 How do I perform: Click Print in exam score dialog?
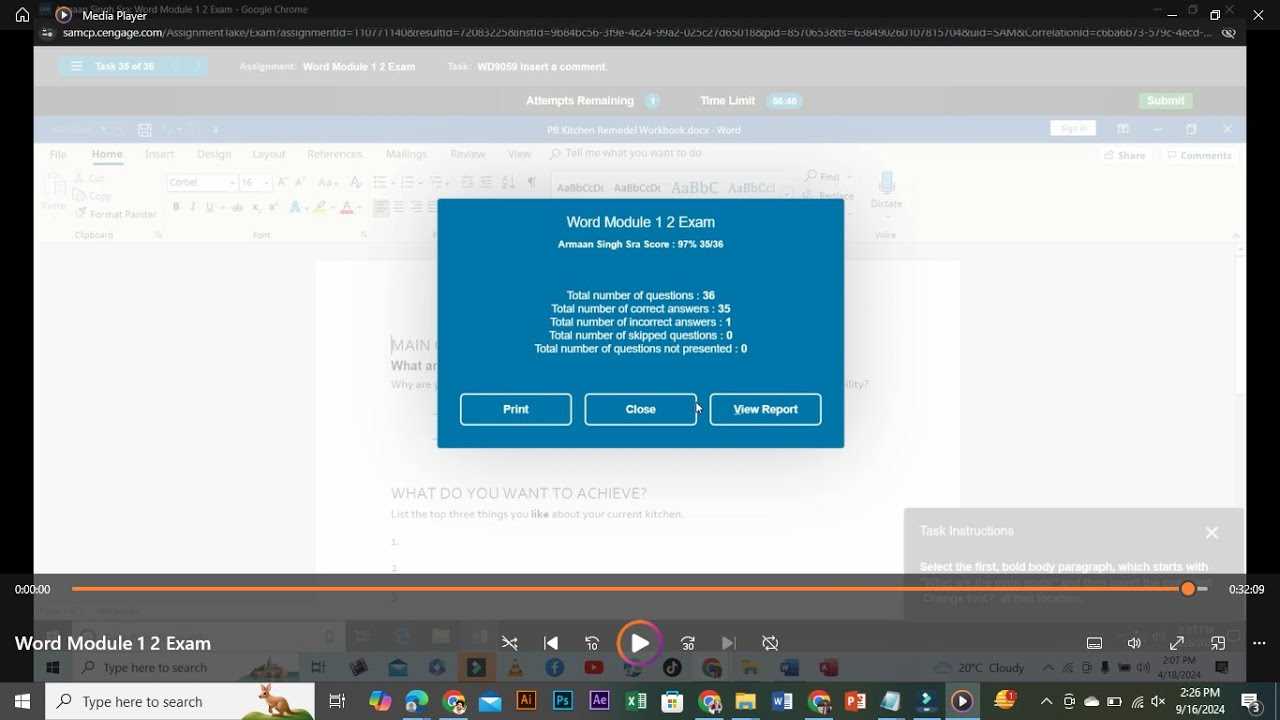[x=516, y=409]
